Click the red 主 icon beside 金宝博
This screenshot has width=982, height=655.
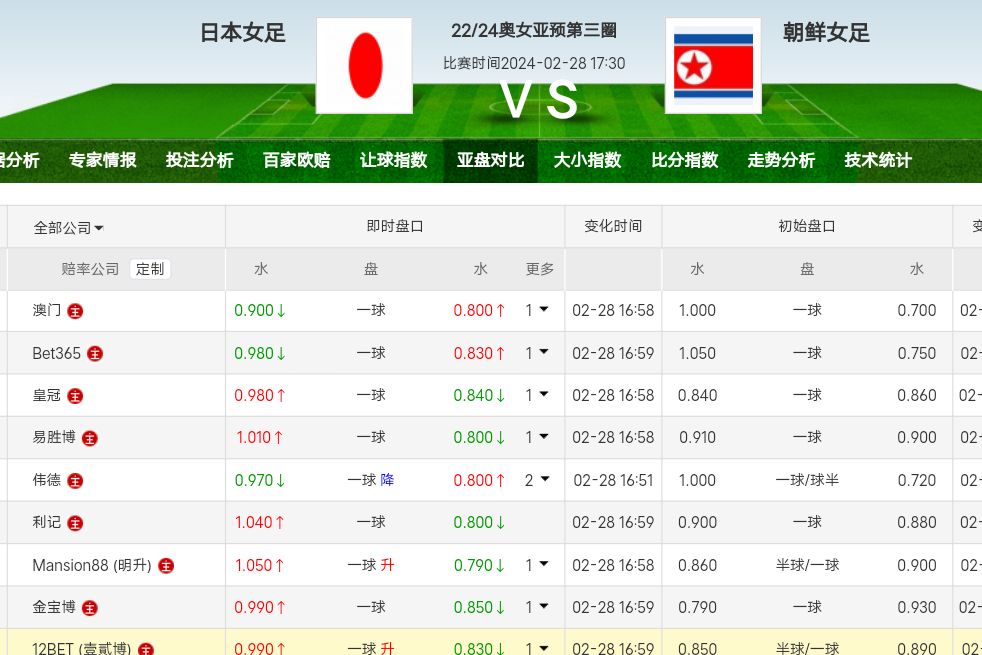90,608
